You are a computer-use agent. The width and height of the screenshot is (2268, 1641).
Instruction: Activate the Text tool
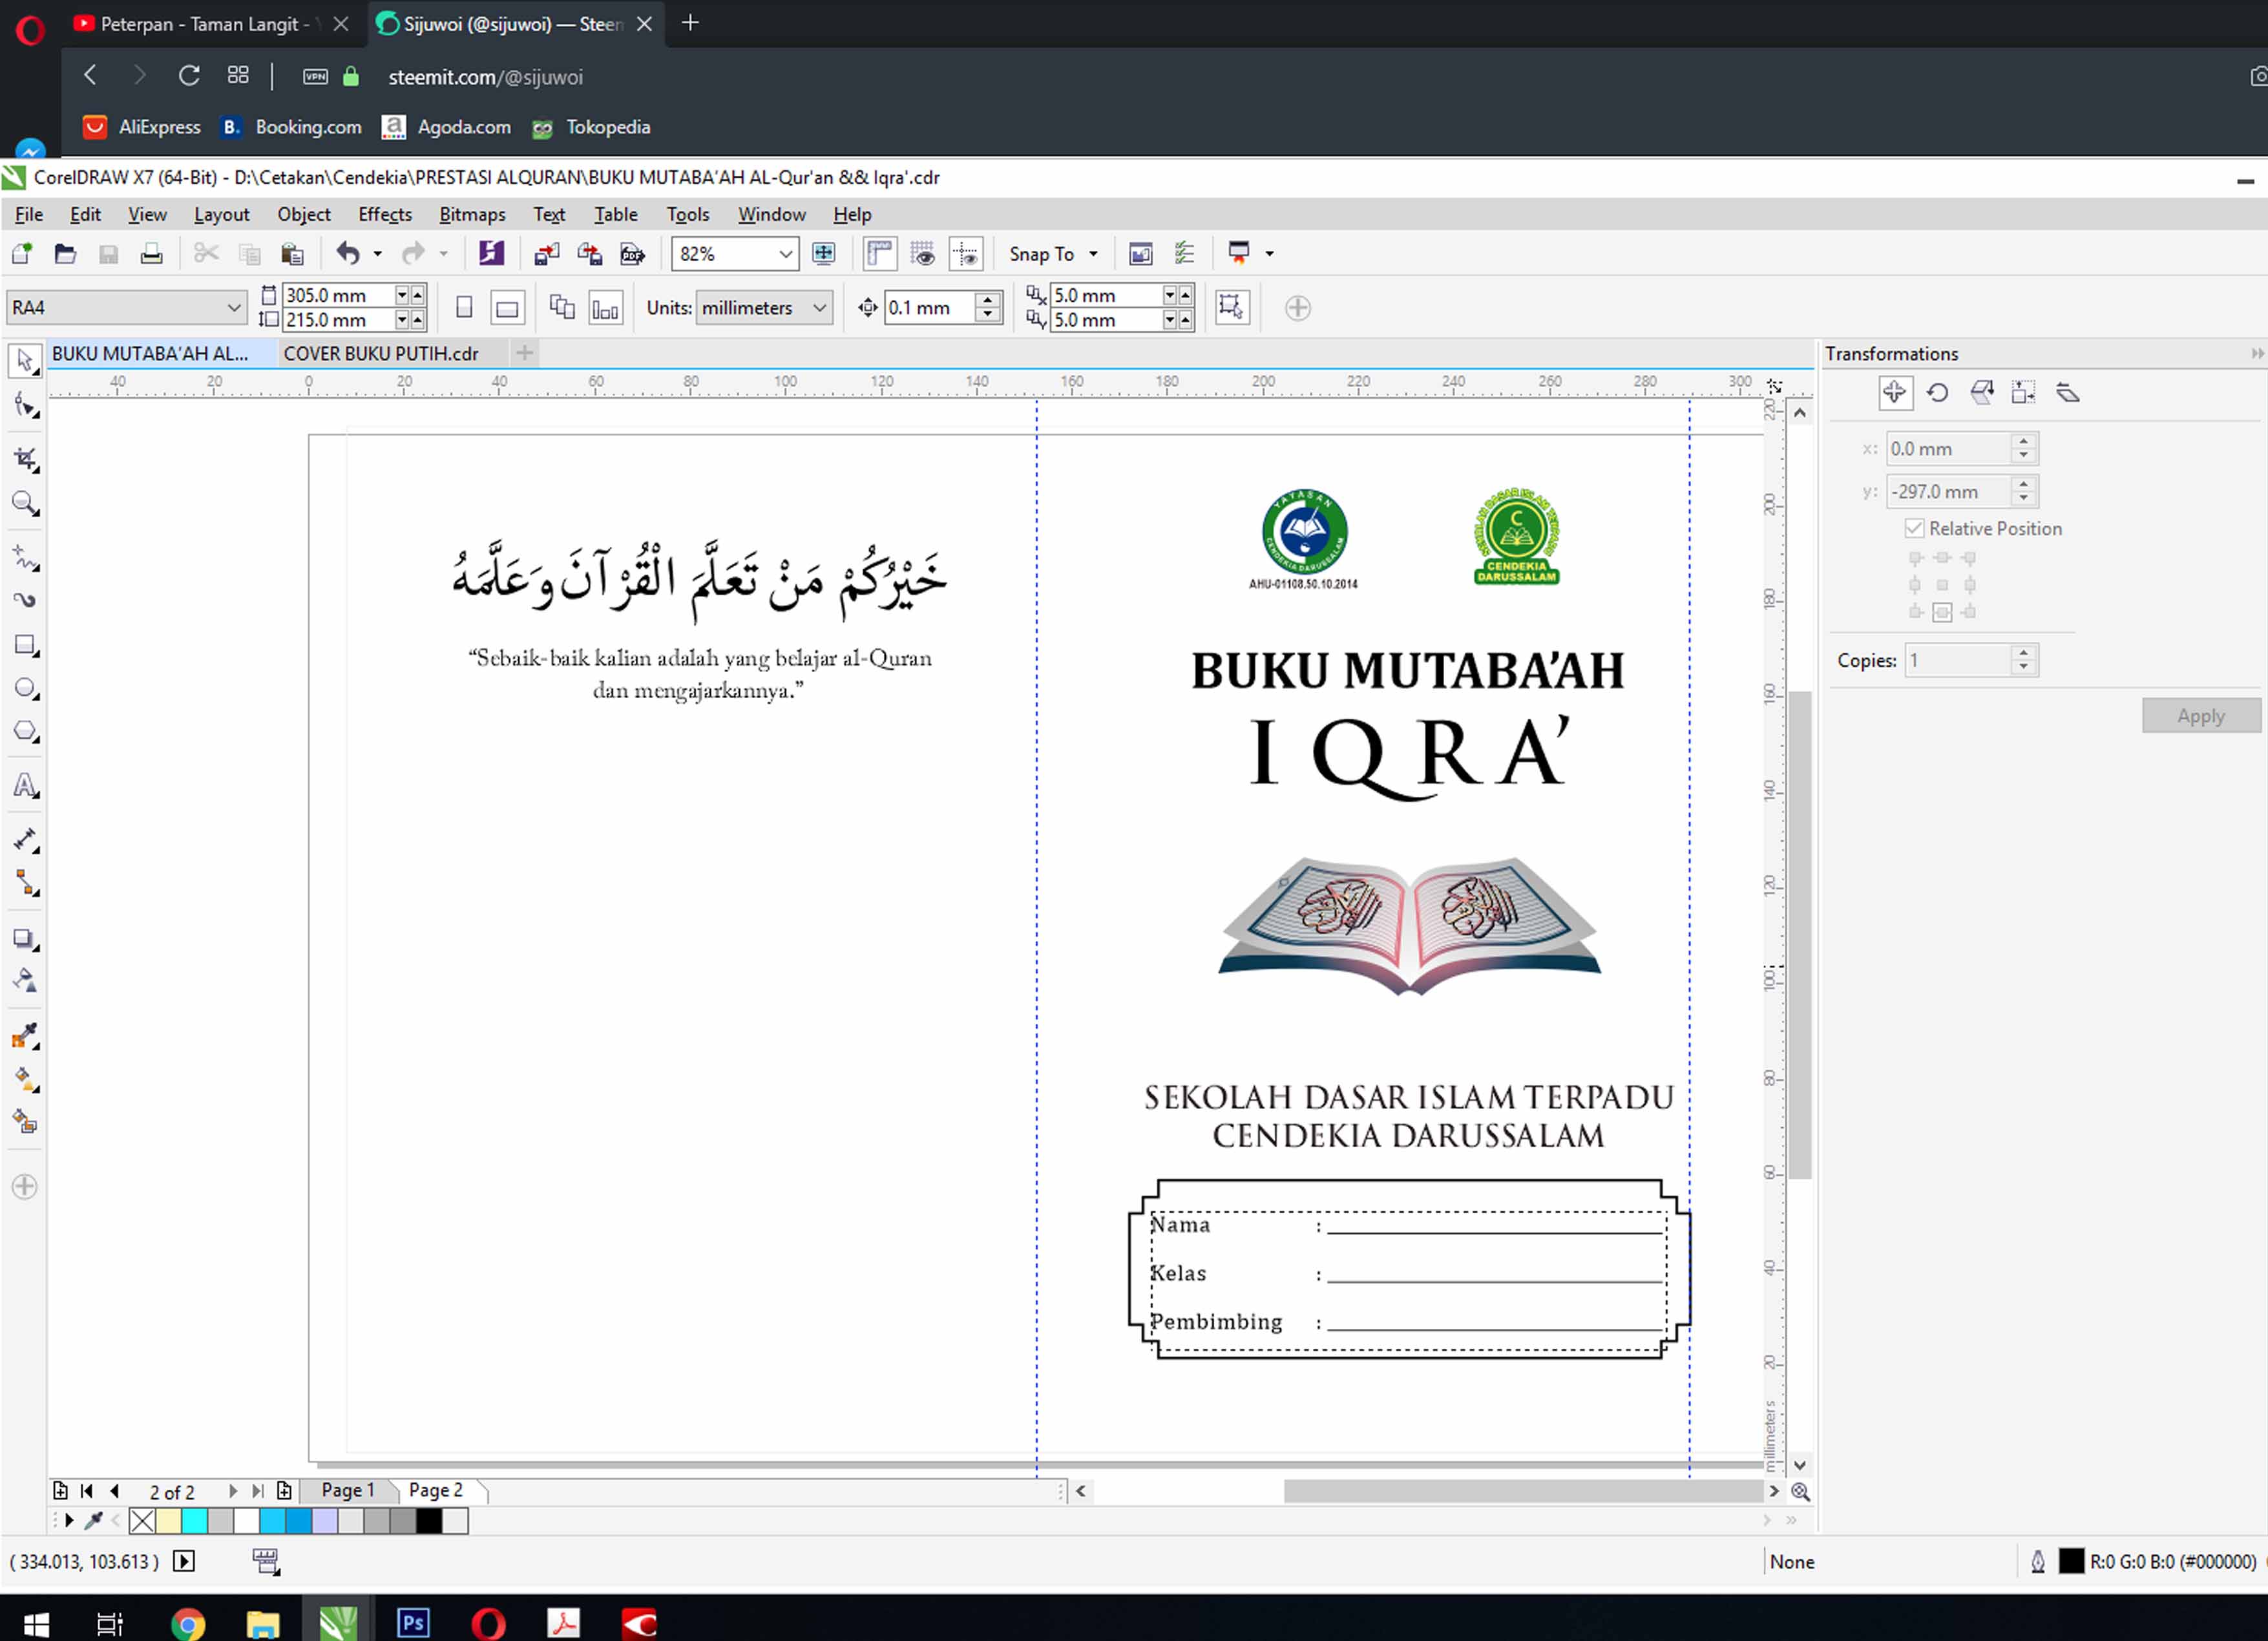(25, 786)
